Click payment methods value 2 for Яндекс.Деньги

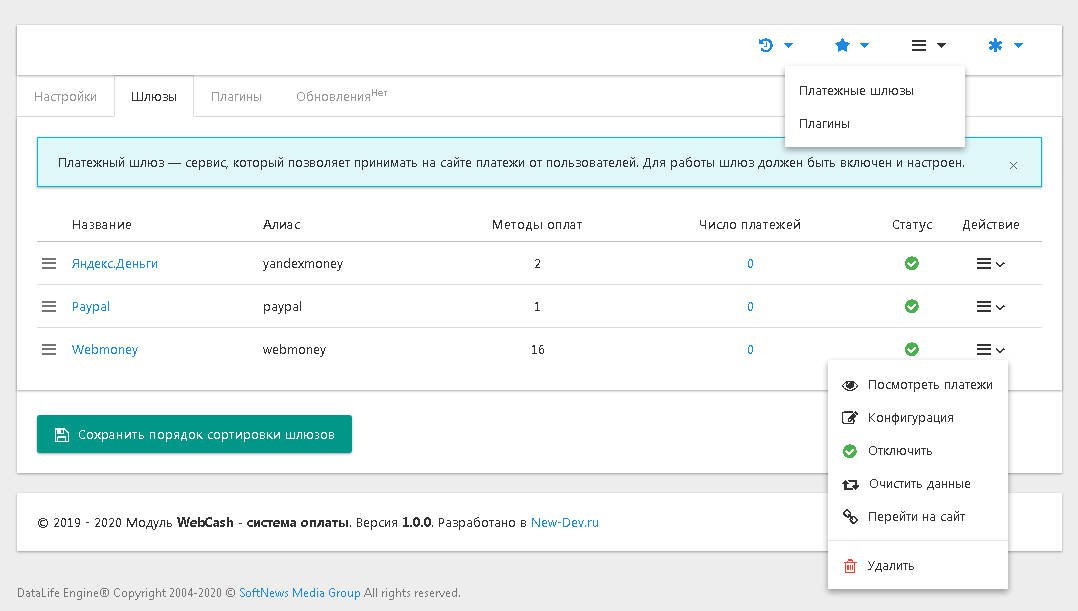[x=537, y=263]
